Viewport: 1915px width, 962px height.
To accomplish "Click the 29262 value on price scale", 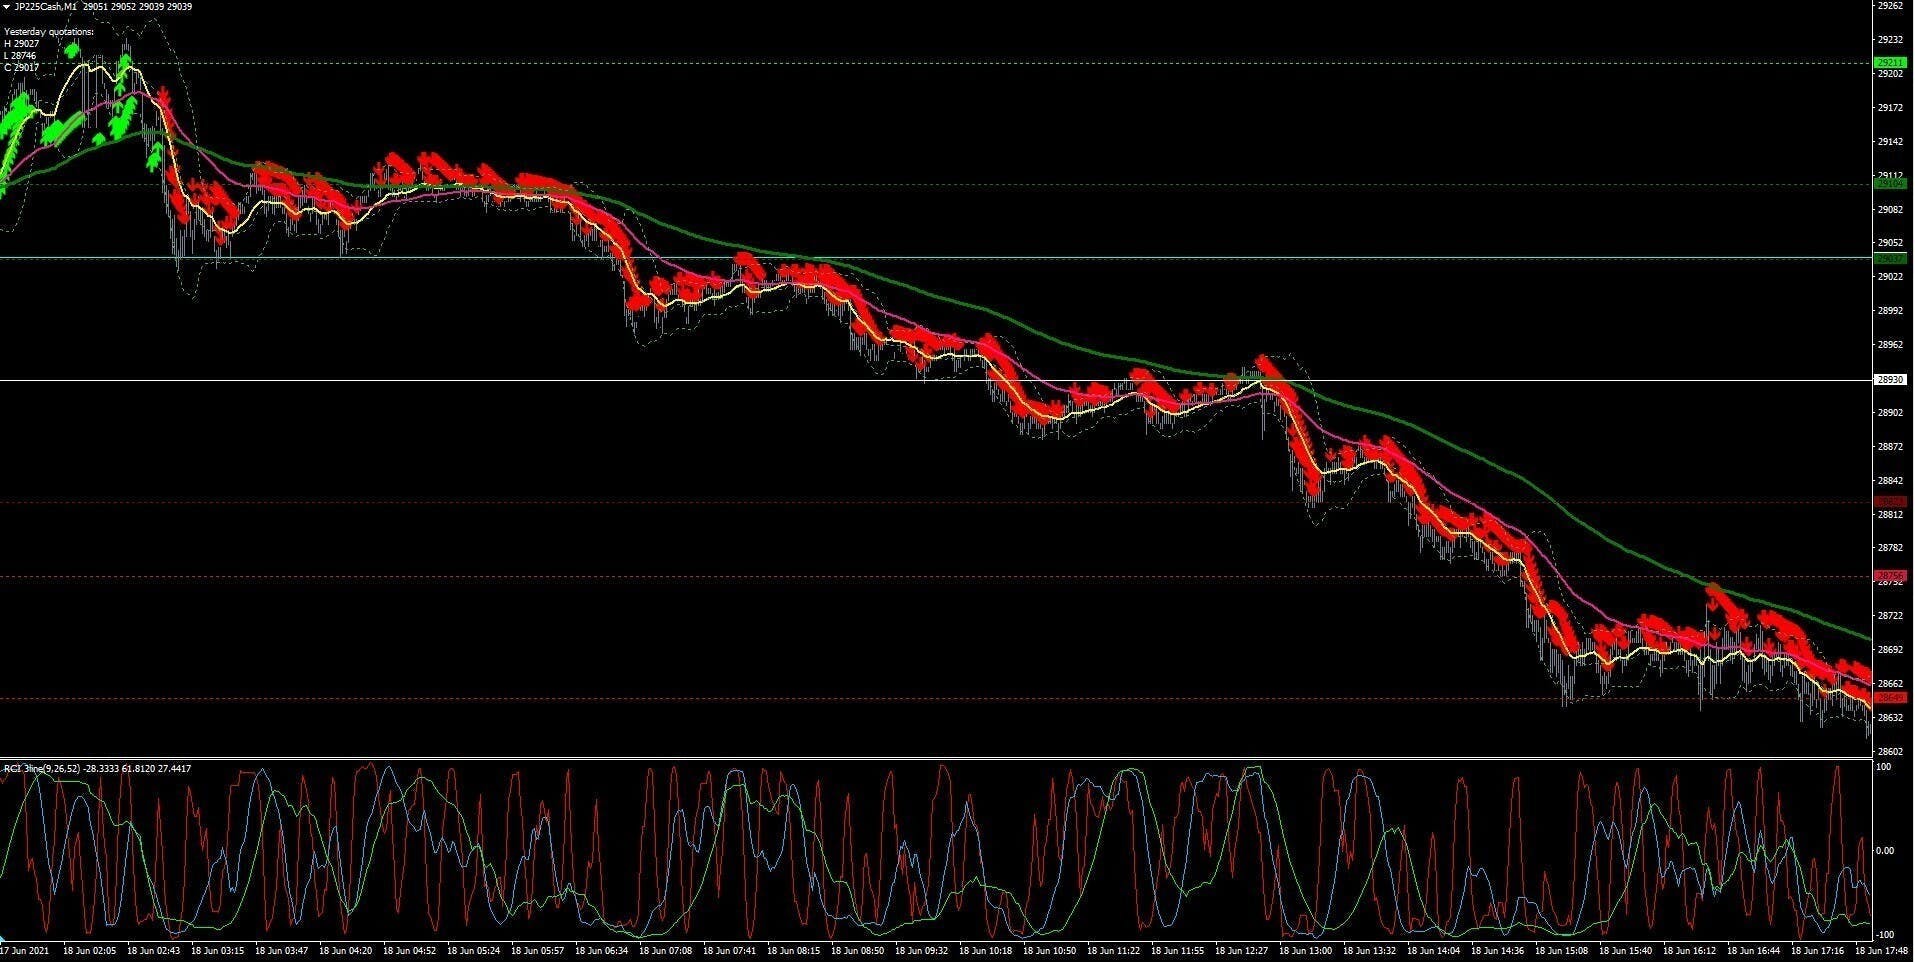I will tap(1890, 6).
